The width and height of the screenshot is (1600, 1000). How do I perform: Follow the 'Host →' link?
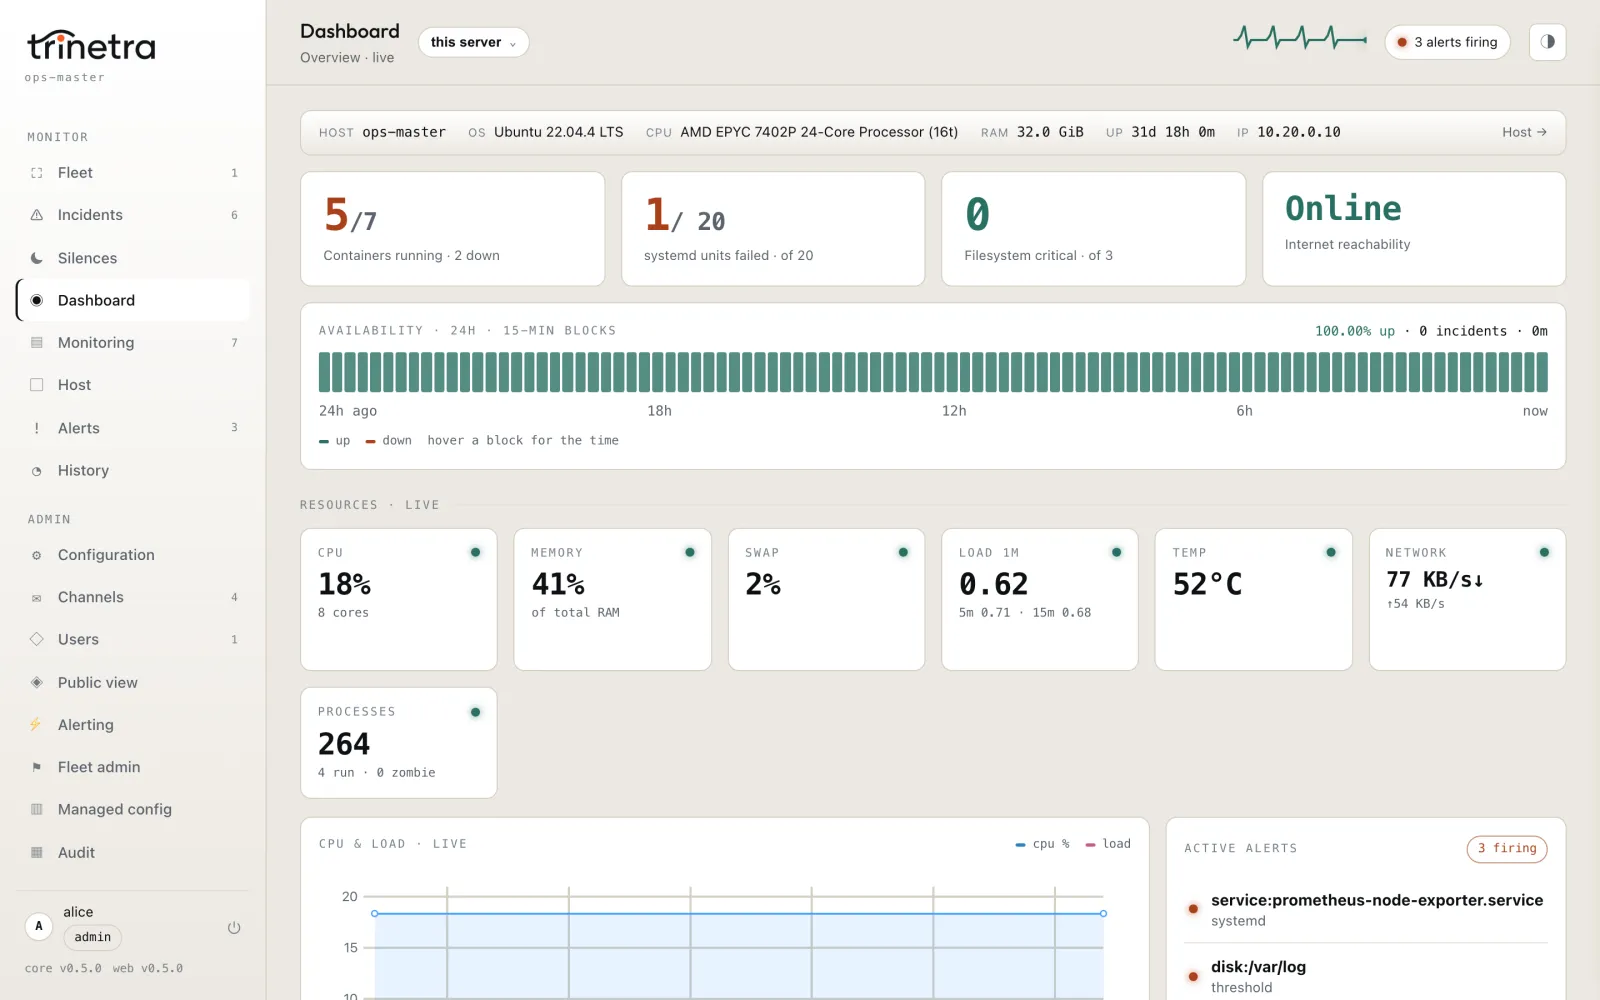(x=1524, y=132)
